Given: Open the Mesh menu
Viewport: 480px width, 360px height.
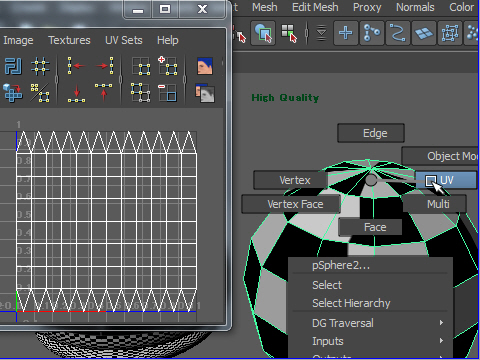Looking at the screenshot, I should (264, 7).
